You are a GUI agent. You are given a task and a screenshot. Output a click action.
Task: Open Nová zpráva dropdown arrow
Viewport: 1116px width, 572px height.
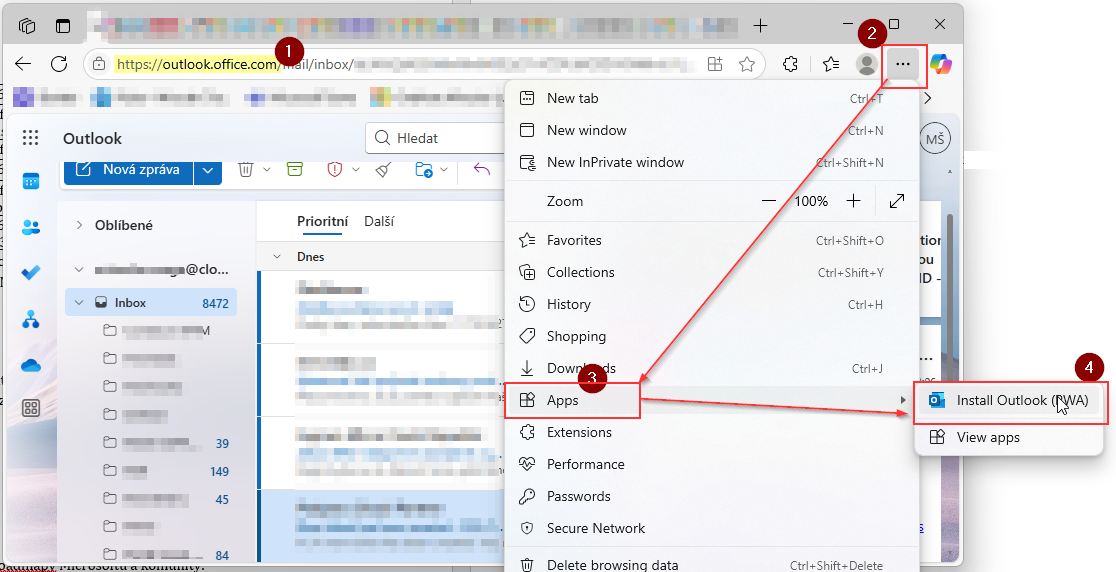(207, 170)
